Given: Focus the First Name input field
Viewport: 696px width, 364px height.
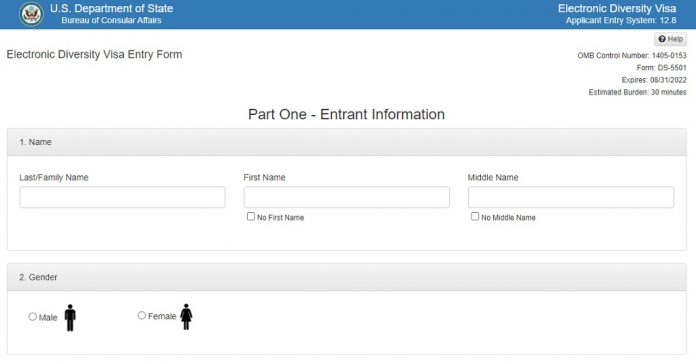Looking at the screenshot, I should click(347, 197).
